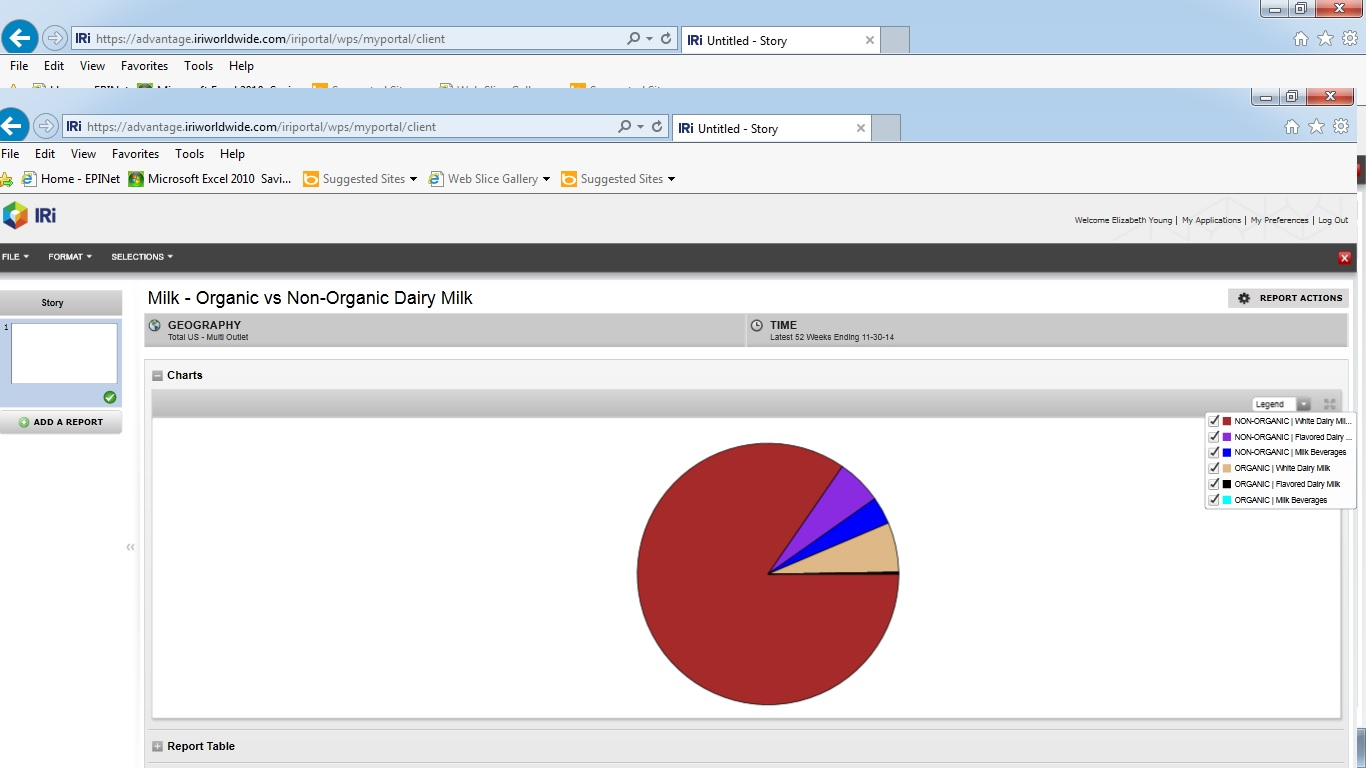Click the purple Flavored Dairy legend swatch
Viewport: 1366px width, 768px height.
1227,437
